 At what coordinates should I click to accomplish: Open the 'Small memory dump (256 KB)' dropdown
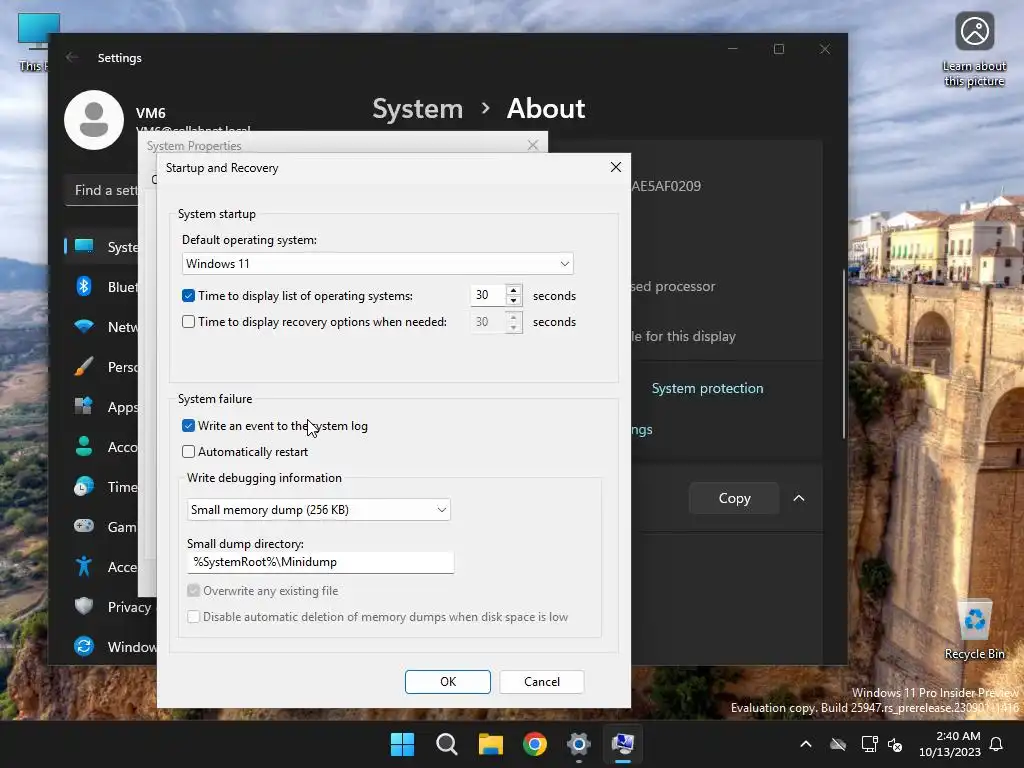coord(319,510)
